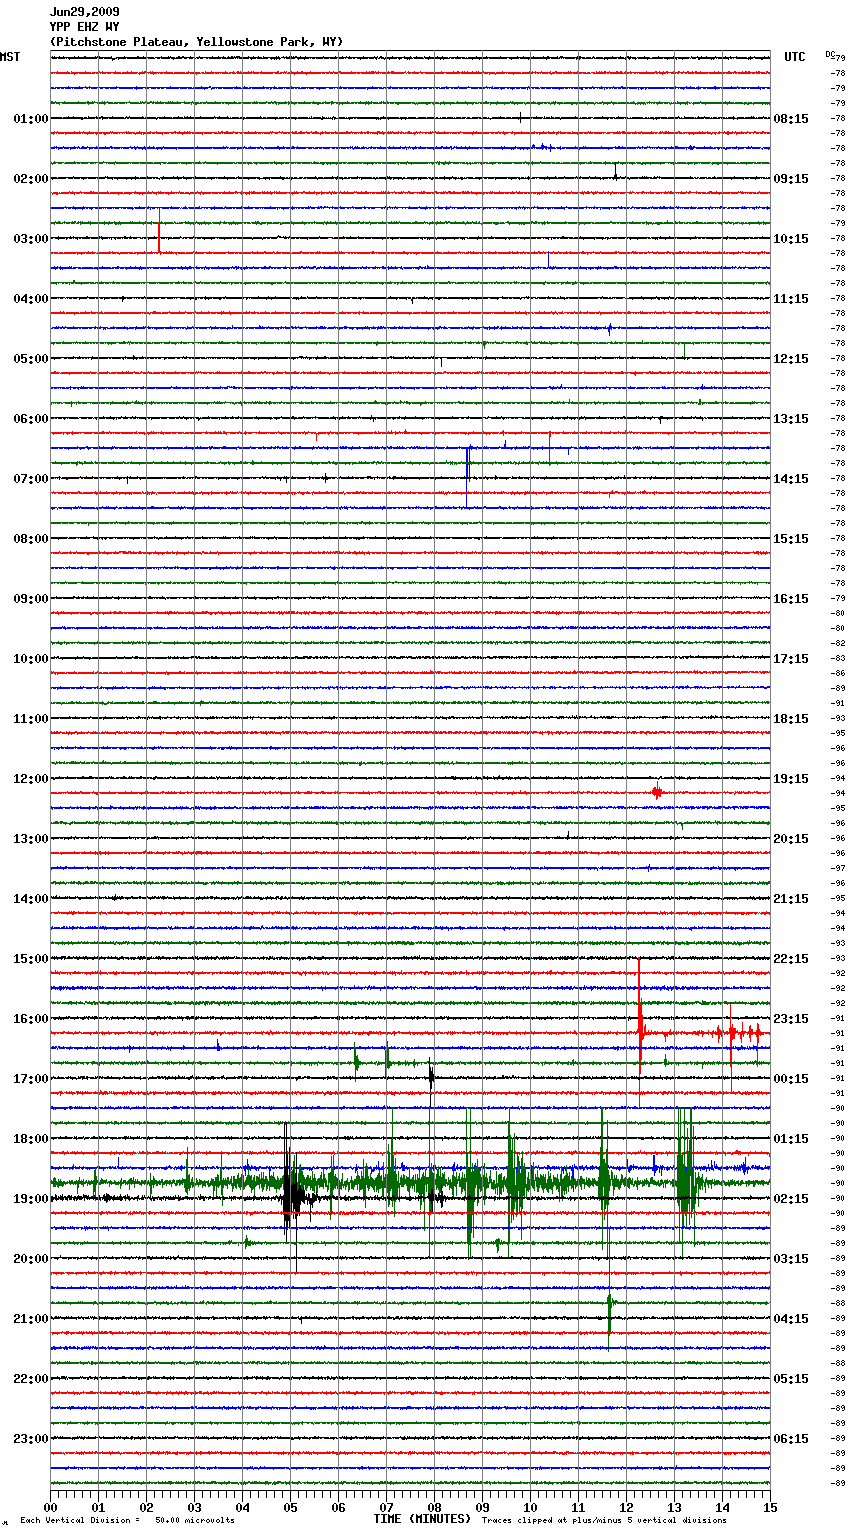Click the 04:15 UTC time label
Image resolution: width=850 pixels, height=1534 pixels.
click(791, 1319)
